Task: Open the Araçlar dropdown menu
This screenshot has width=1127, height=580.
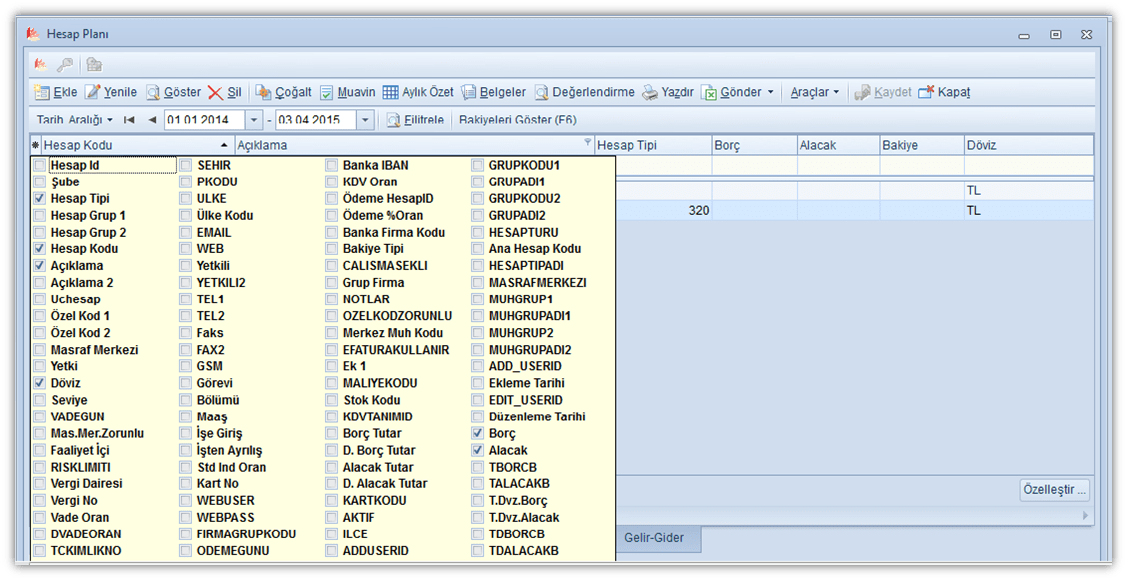Action: pyautogui.click(x=815, y=92)
